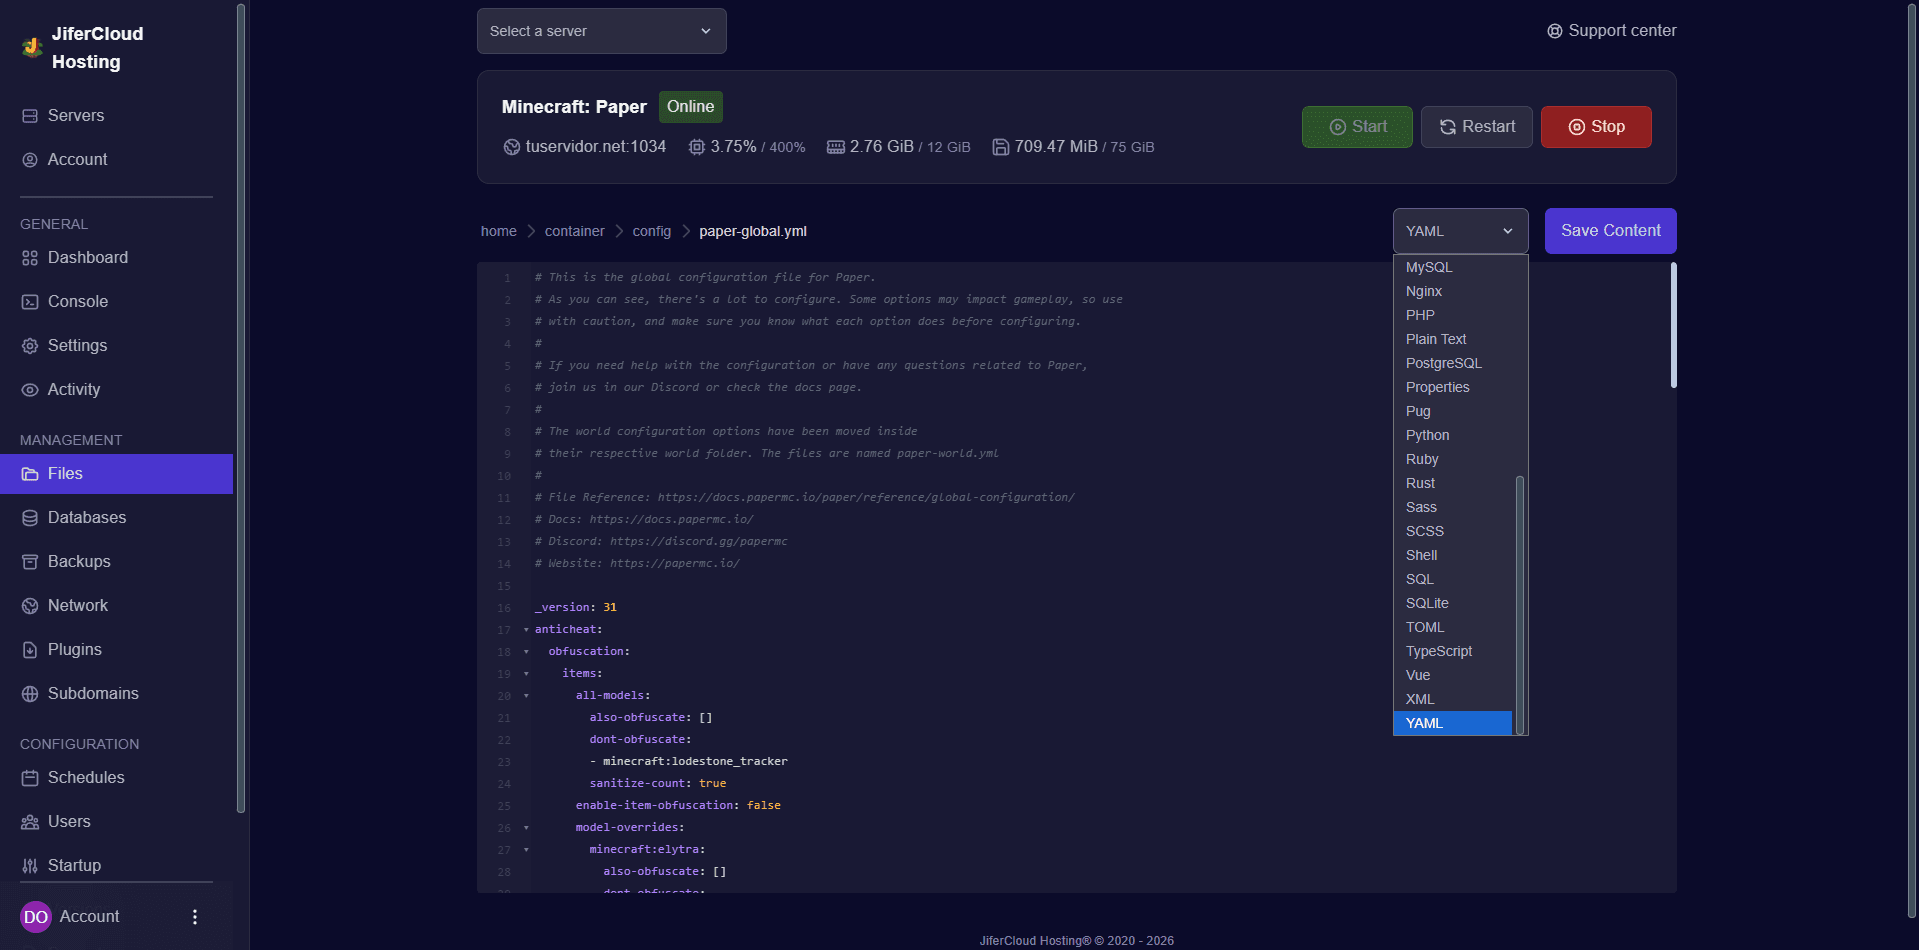The image size is (1919, 950).
Task: Click the Console terminal icon
Action: [30, 302]
